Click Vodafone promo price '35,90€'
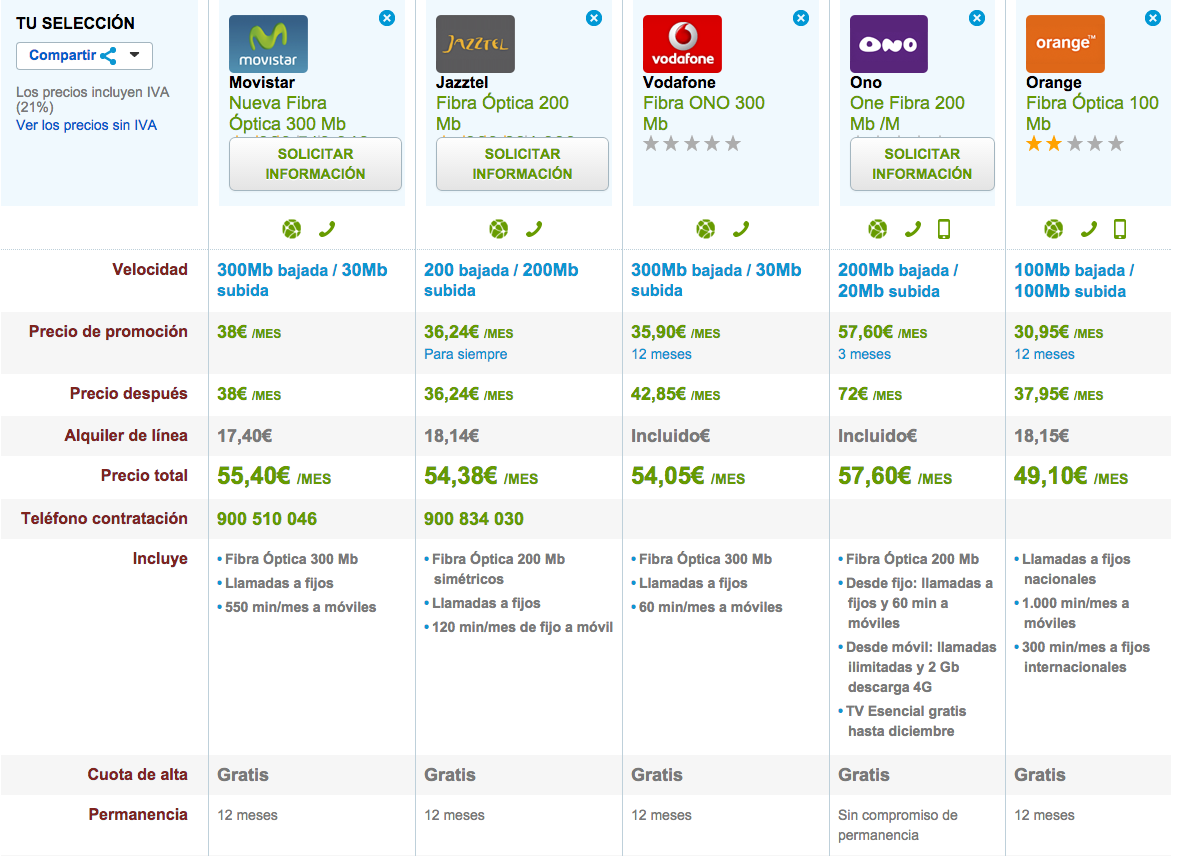 pos(658,332)
